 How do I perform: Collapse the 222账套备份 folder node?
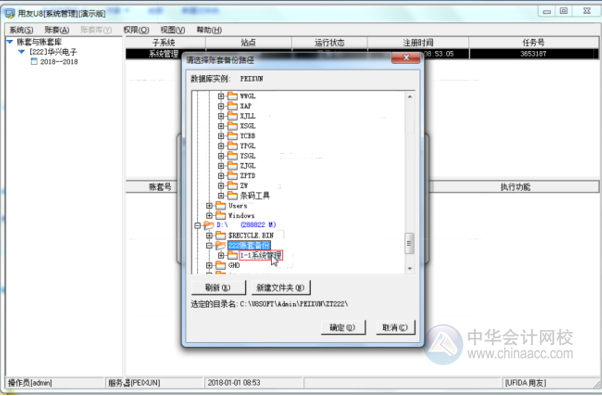209,245
